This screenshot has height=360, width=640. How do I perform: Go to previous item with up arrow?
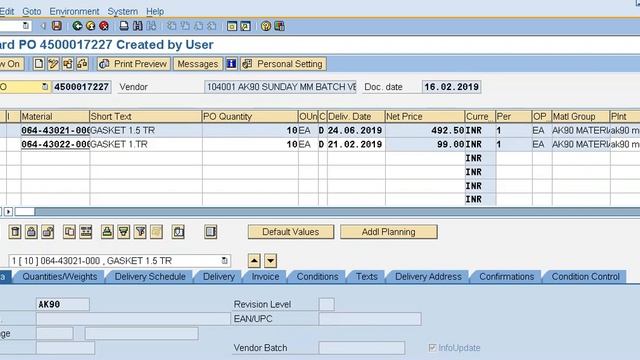pyautogui.click(x=254, y=260)
